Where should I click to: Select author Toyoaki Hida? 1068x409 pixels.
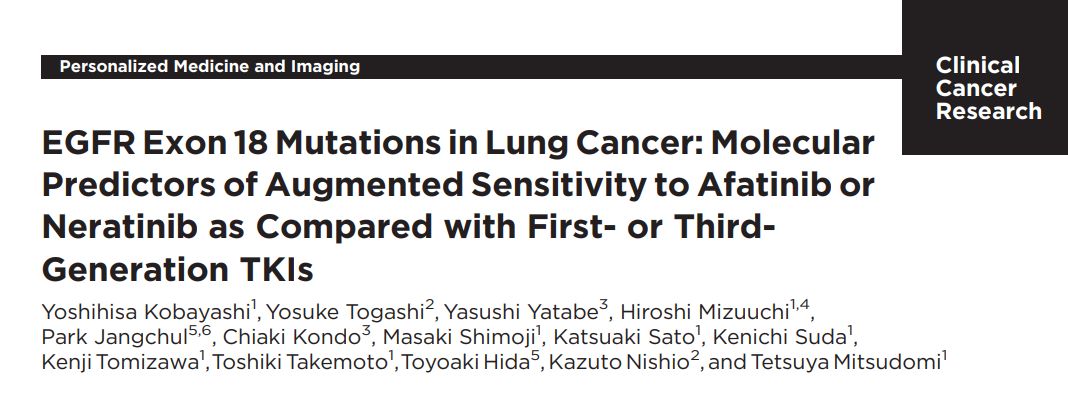pos(466,362)
